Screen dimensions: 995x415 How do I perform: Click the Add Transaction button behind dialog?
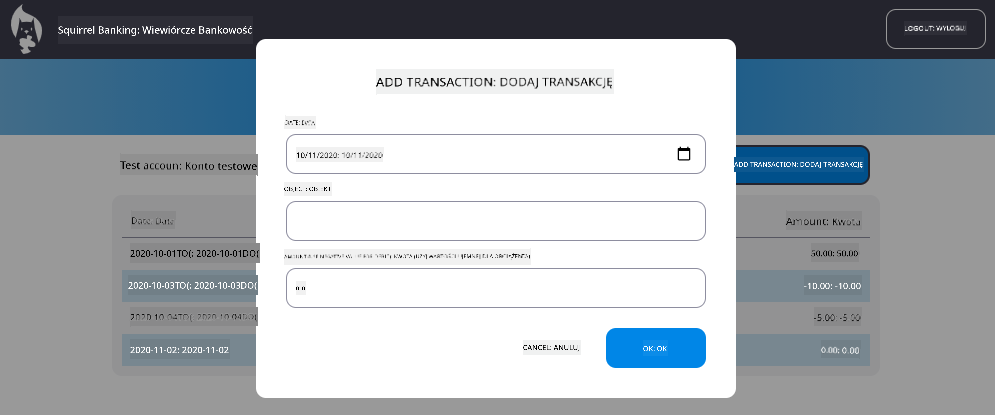point(802,164)
